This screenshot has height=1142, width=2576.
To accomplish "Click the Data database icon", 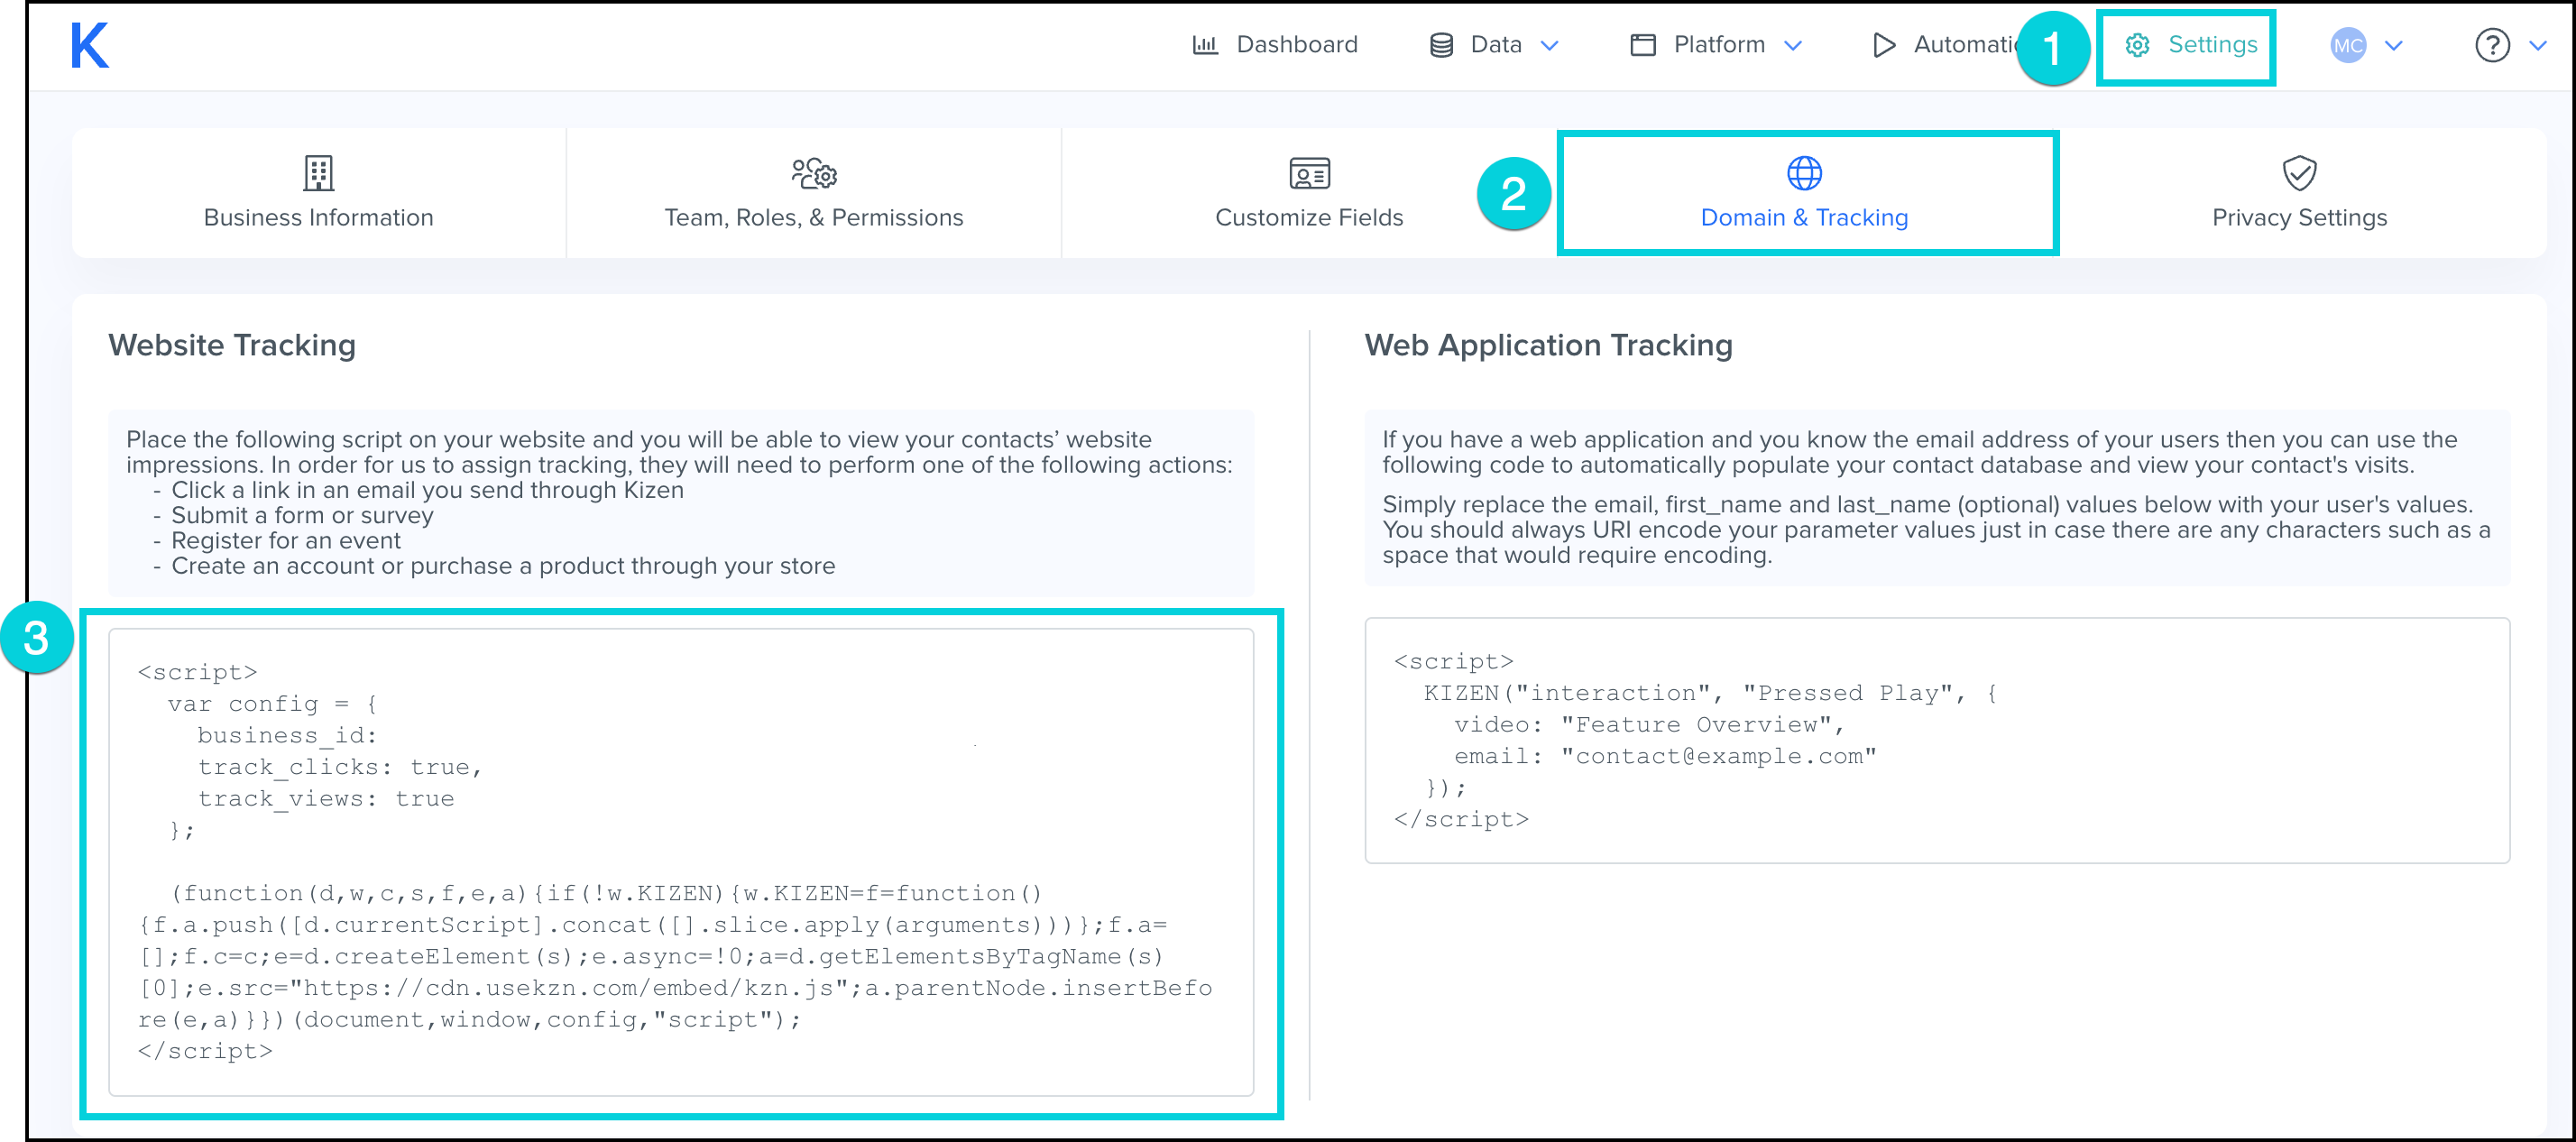I will coord(1441,45).
